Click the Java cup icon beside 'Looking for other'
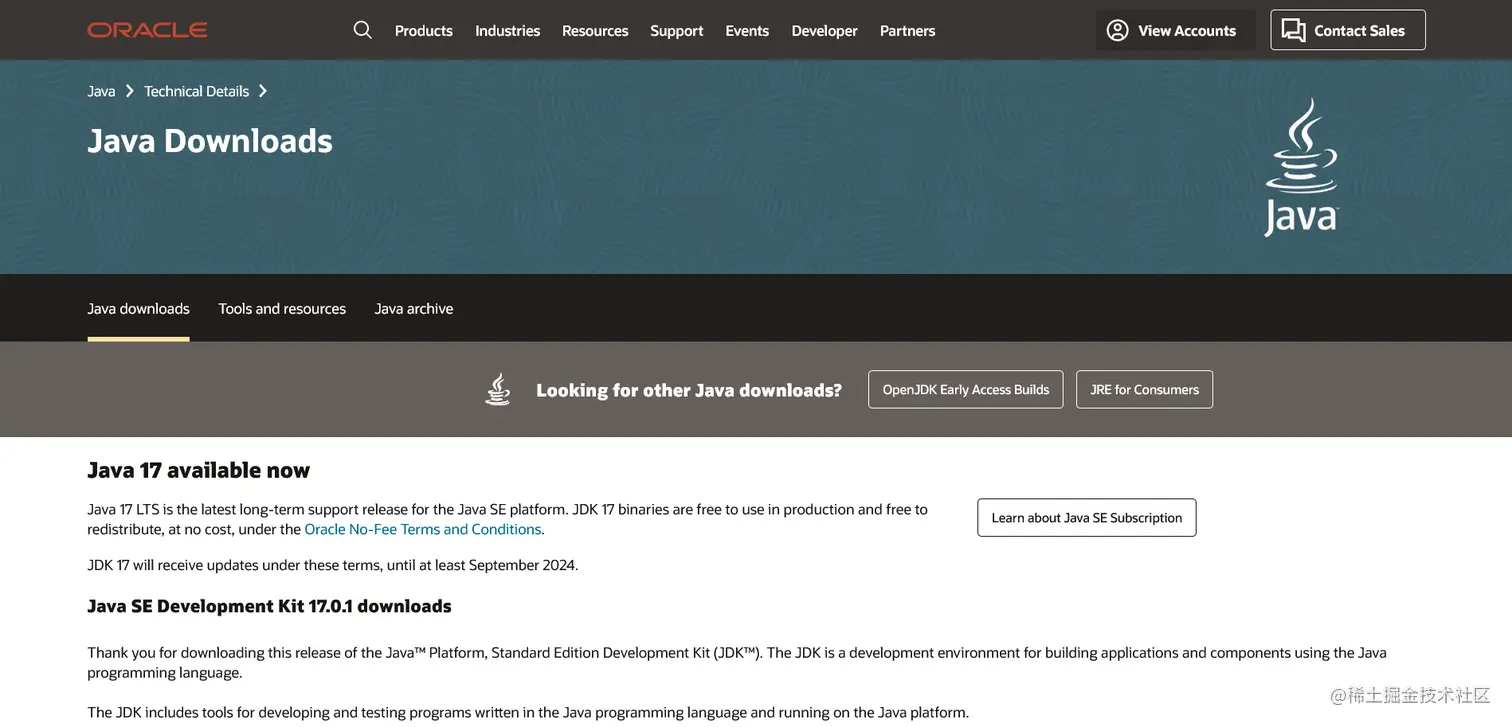The height and width of the screenshot is (727, 1512). (498, 389)
